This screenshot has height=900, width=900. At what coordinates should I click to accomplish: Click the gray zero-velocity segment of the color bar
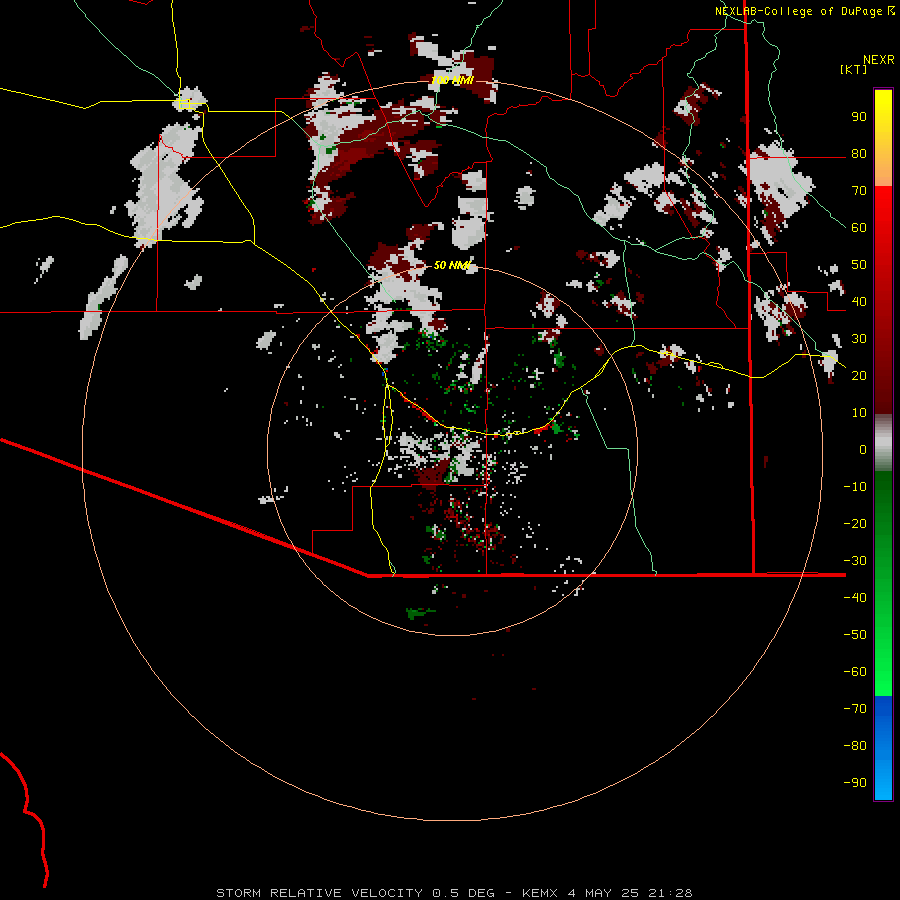coord(883,442)
